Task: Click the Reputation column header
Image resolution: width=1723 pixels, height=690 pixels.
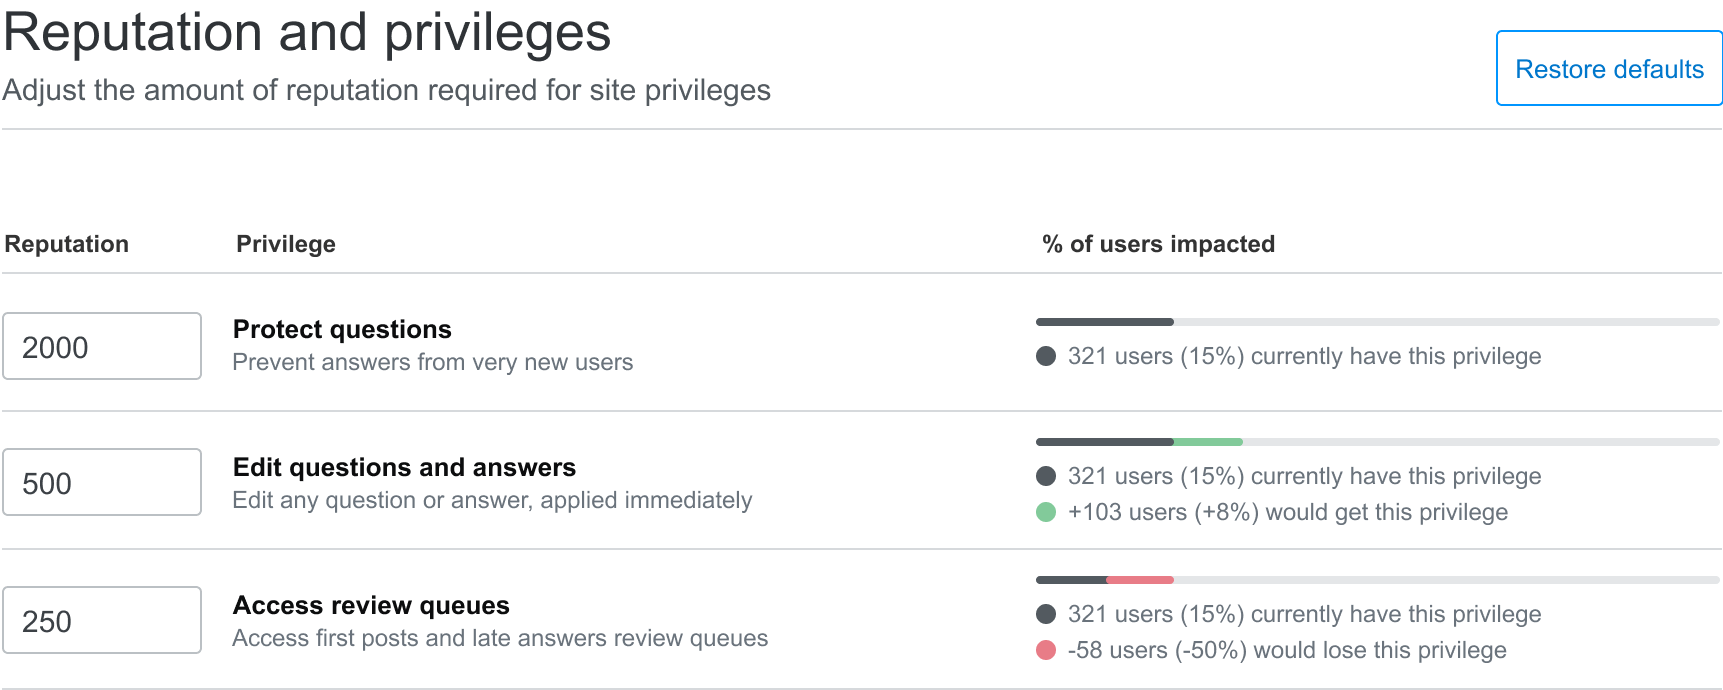Action: tap(67, 244)
